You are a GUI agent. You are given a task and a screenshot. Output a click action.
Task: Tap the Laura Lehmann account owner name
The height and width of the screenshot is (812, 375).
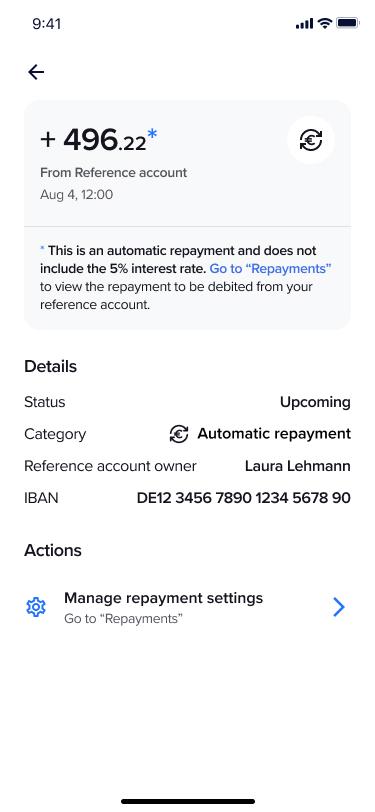(298, 466)
